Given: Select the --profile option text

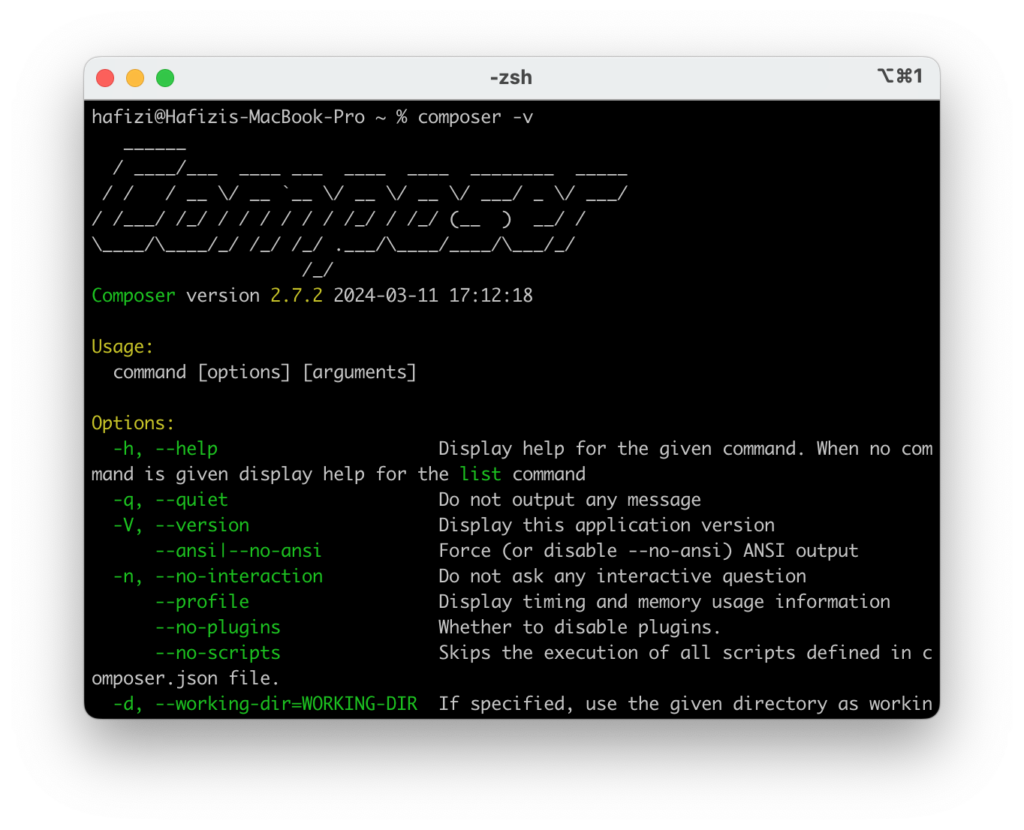Looking at the screenshot, I should pos(202,601).
